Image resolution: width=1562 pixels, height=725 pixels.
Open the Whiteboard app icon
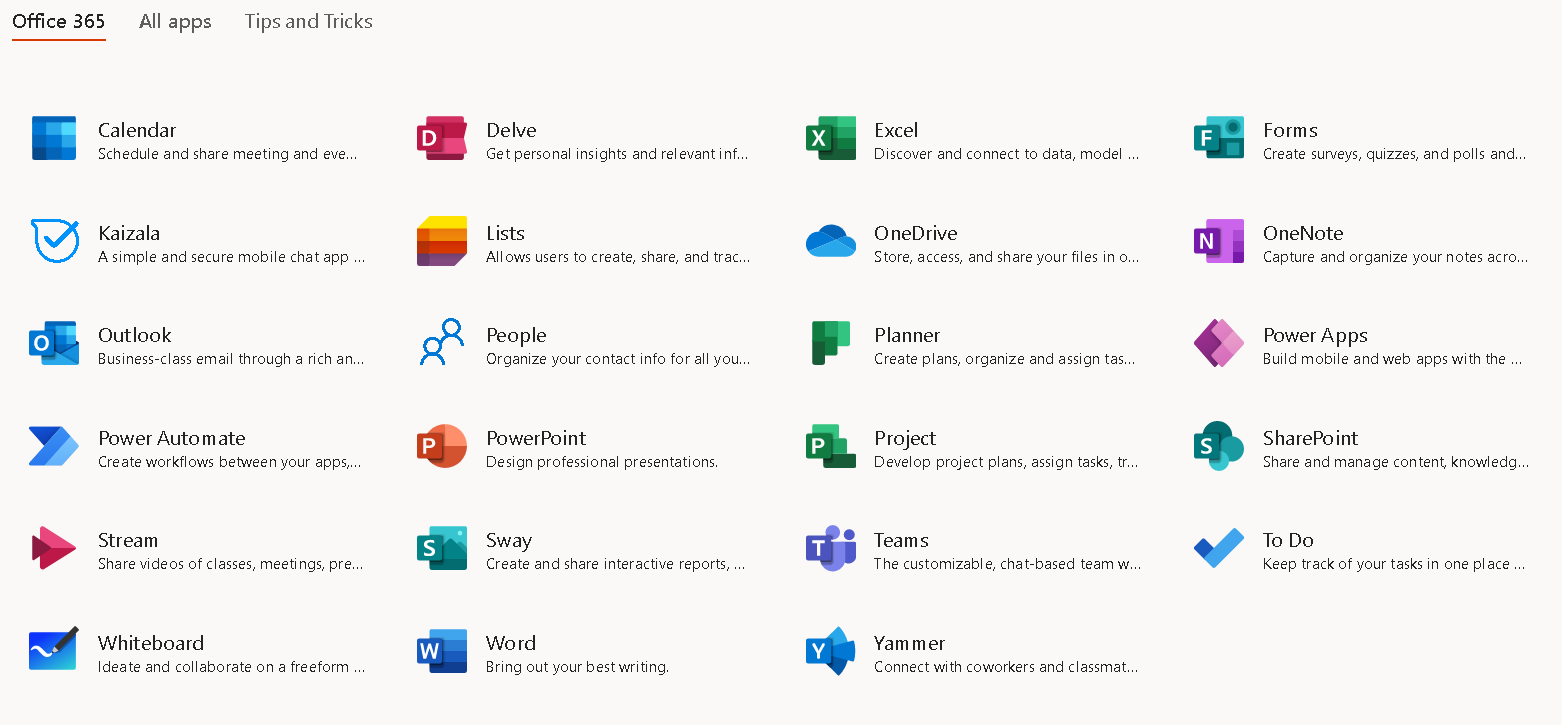point(54,651)
